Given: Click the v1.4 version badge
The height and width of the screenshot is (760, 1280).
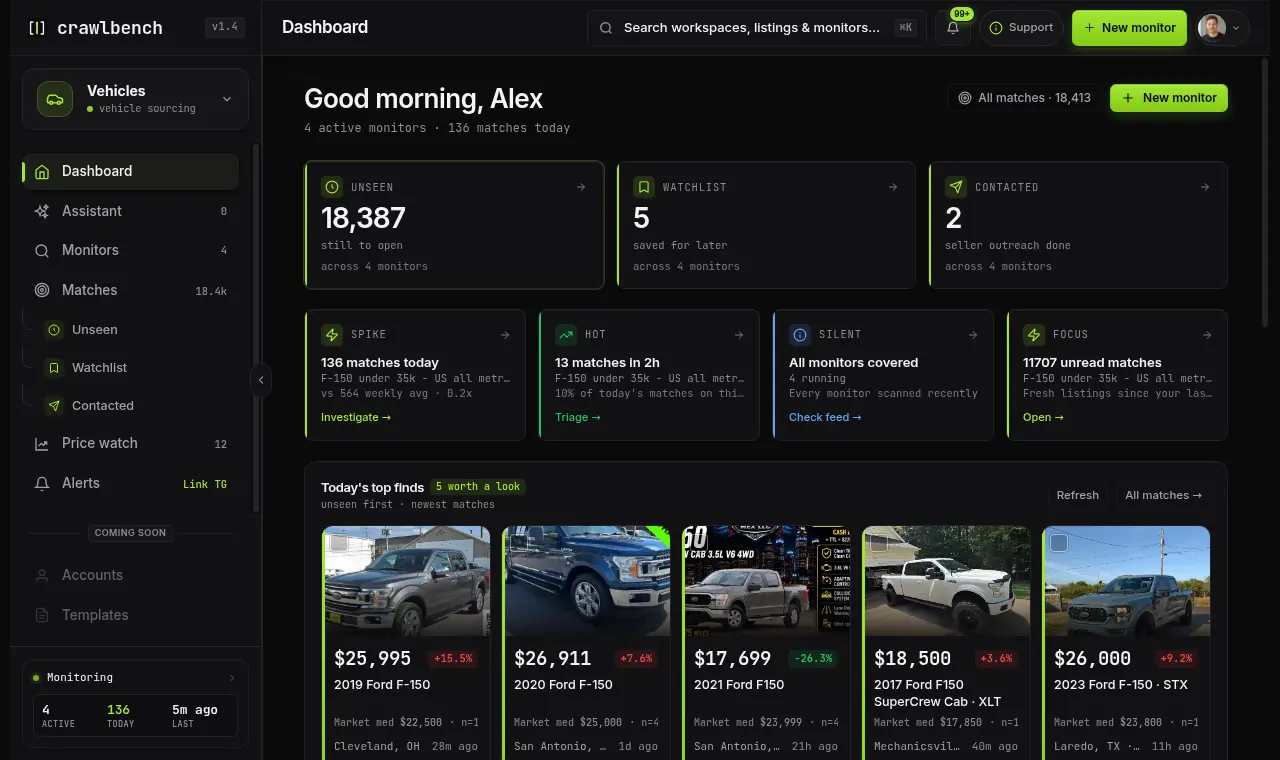Looking at the screenshot, I should [x=225, y=27].
